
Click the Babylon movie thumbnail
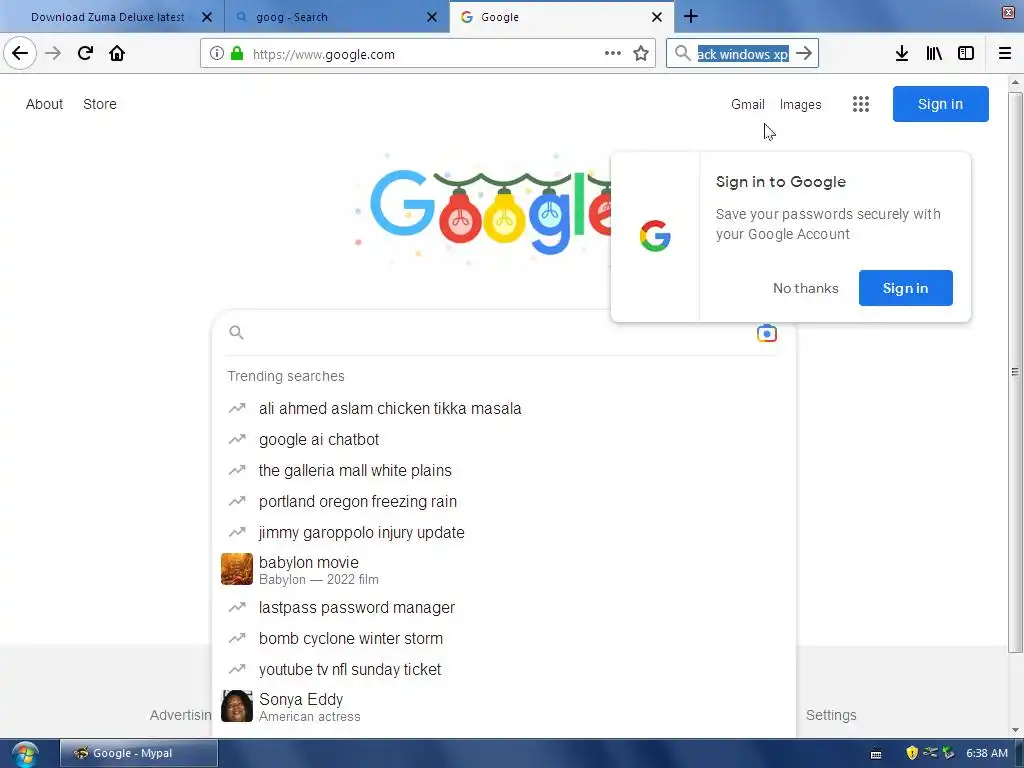click(236, 569)
